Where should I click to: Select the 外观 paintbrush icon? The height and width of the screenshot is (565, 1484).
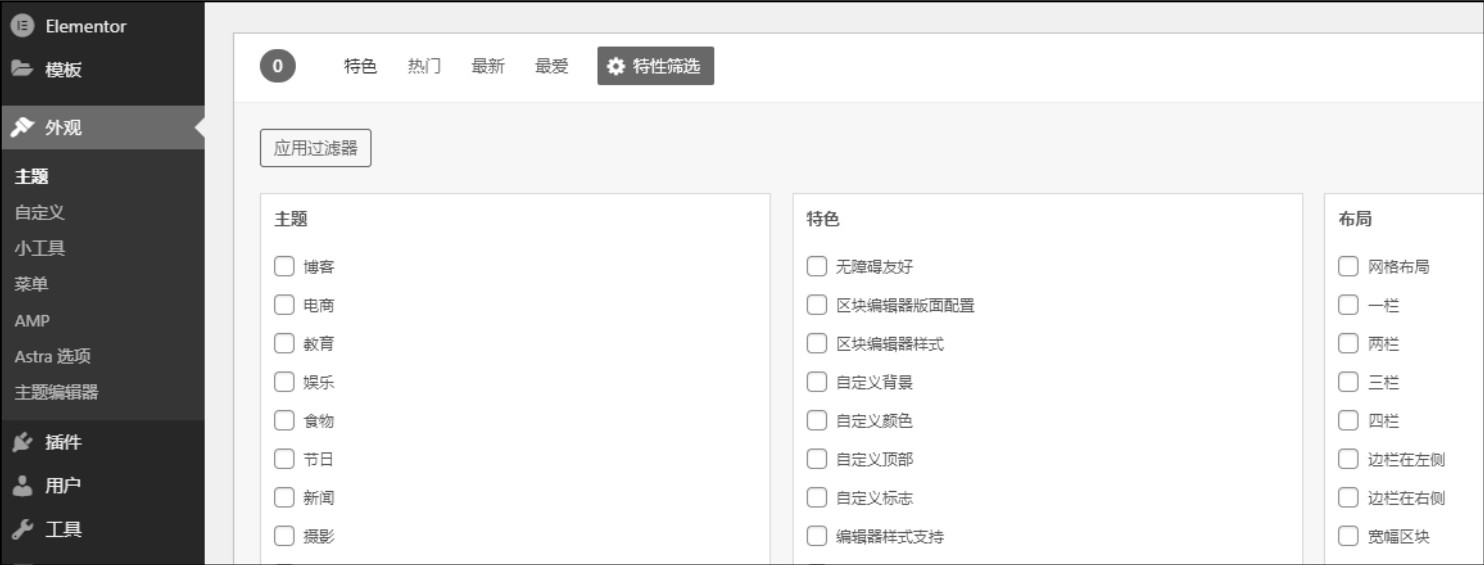tap(22, 127)
